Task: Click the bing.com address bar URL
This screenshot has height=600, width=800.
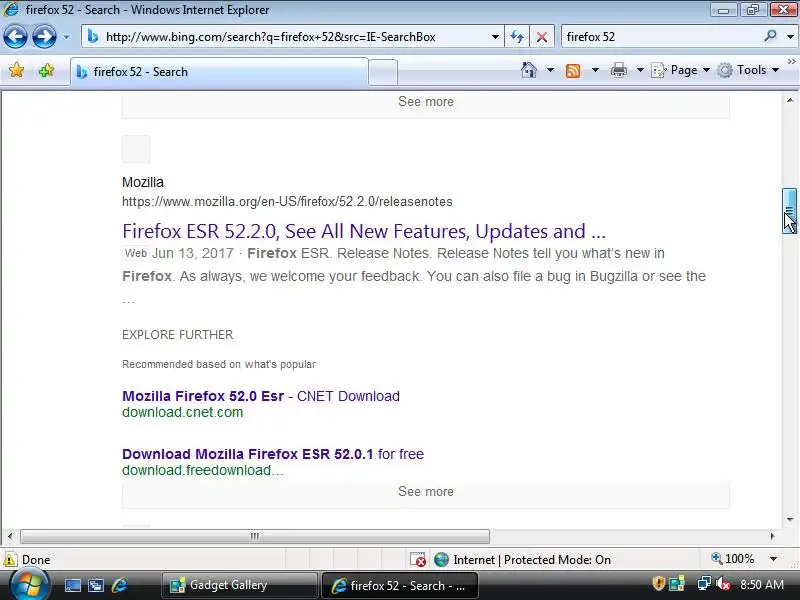Action: [x=270, y=37]
